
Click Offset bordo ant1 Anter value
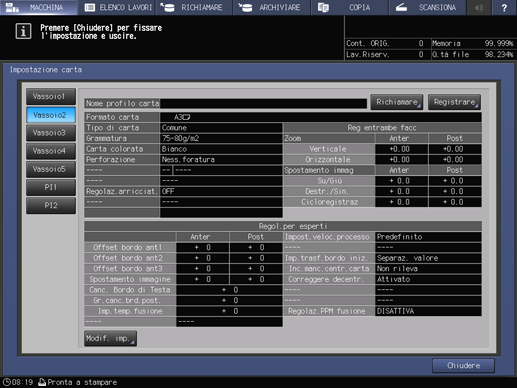pos(203,247)
